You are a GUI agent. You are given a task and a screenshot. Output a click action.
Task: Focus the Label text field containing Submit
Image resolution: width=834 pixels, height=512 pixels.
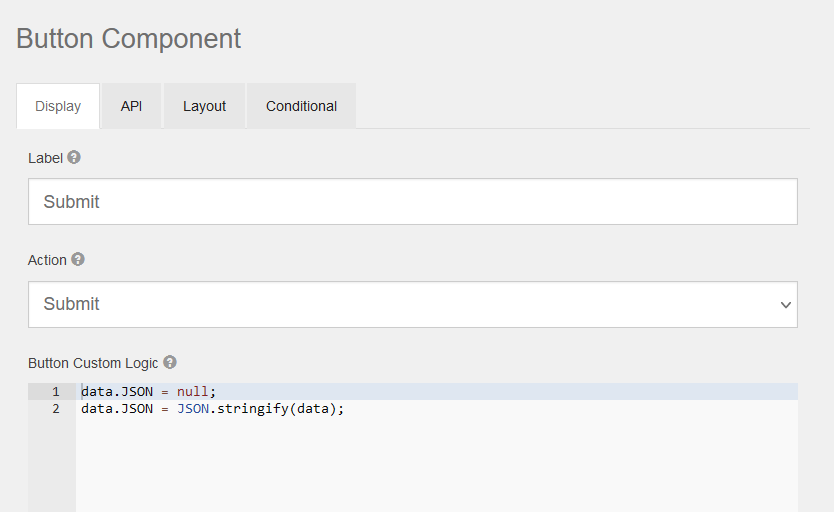(x=412, y=202)
